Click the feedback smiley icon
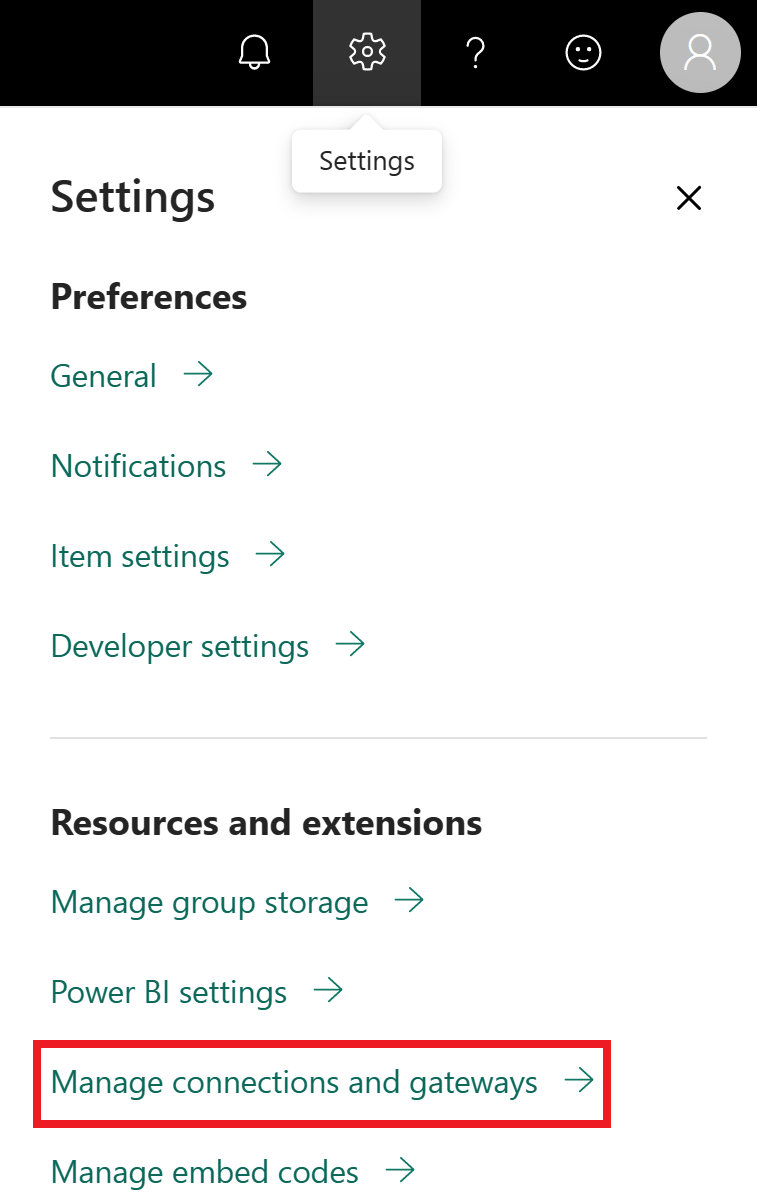The height and width of the screenshot is (1195, 757). 583,52
